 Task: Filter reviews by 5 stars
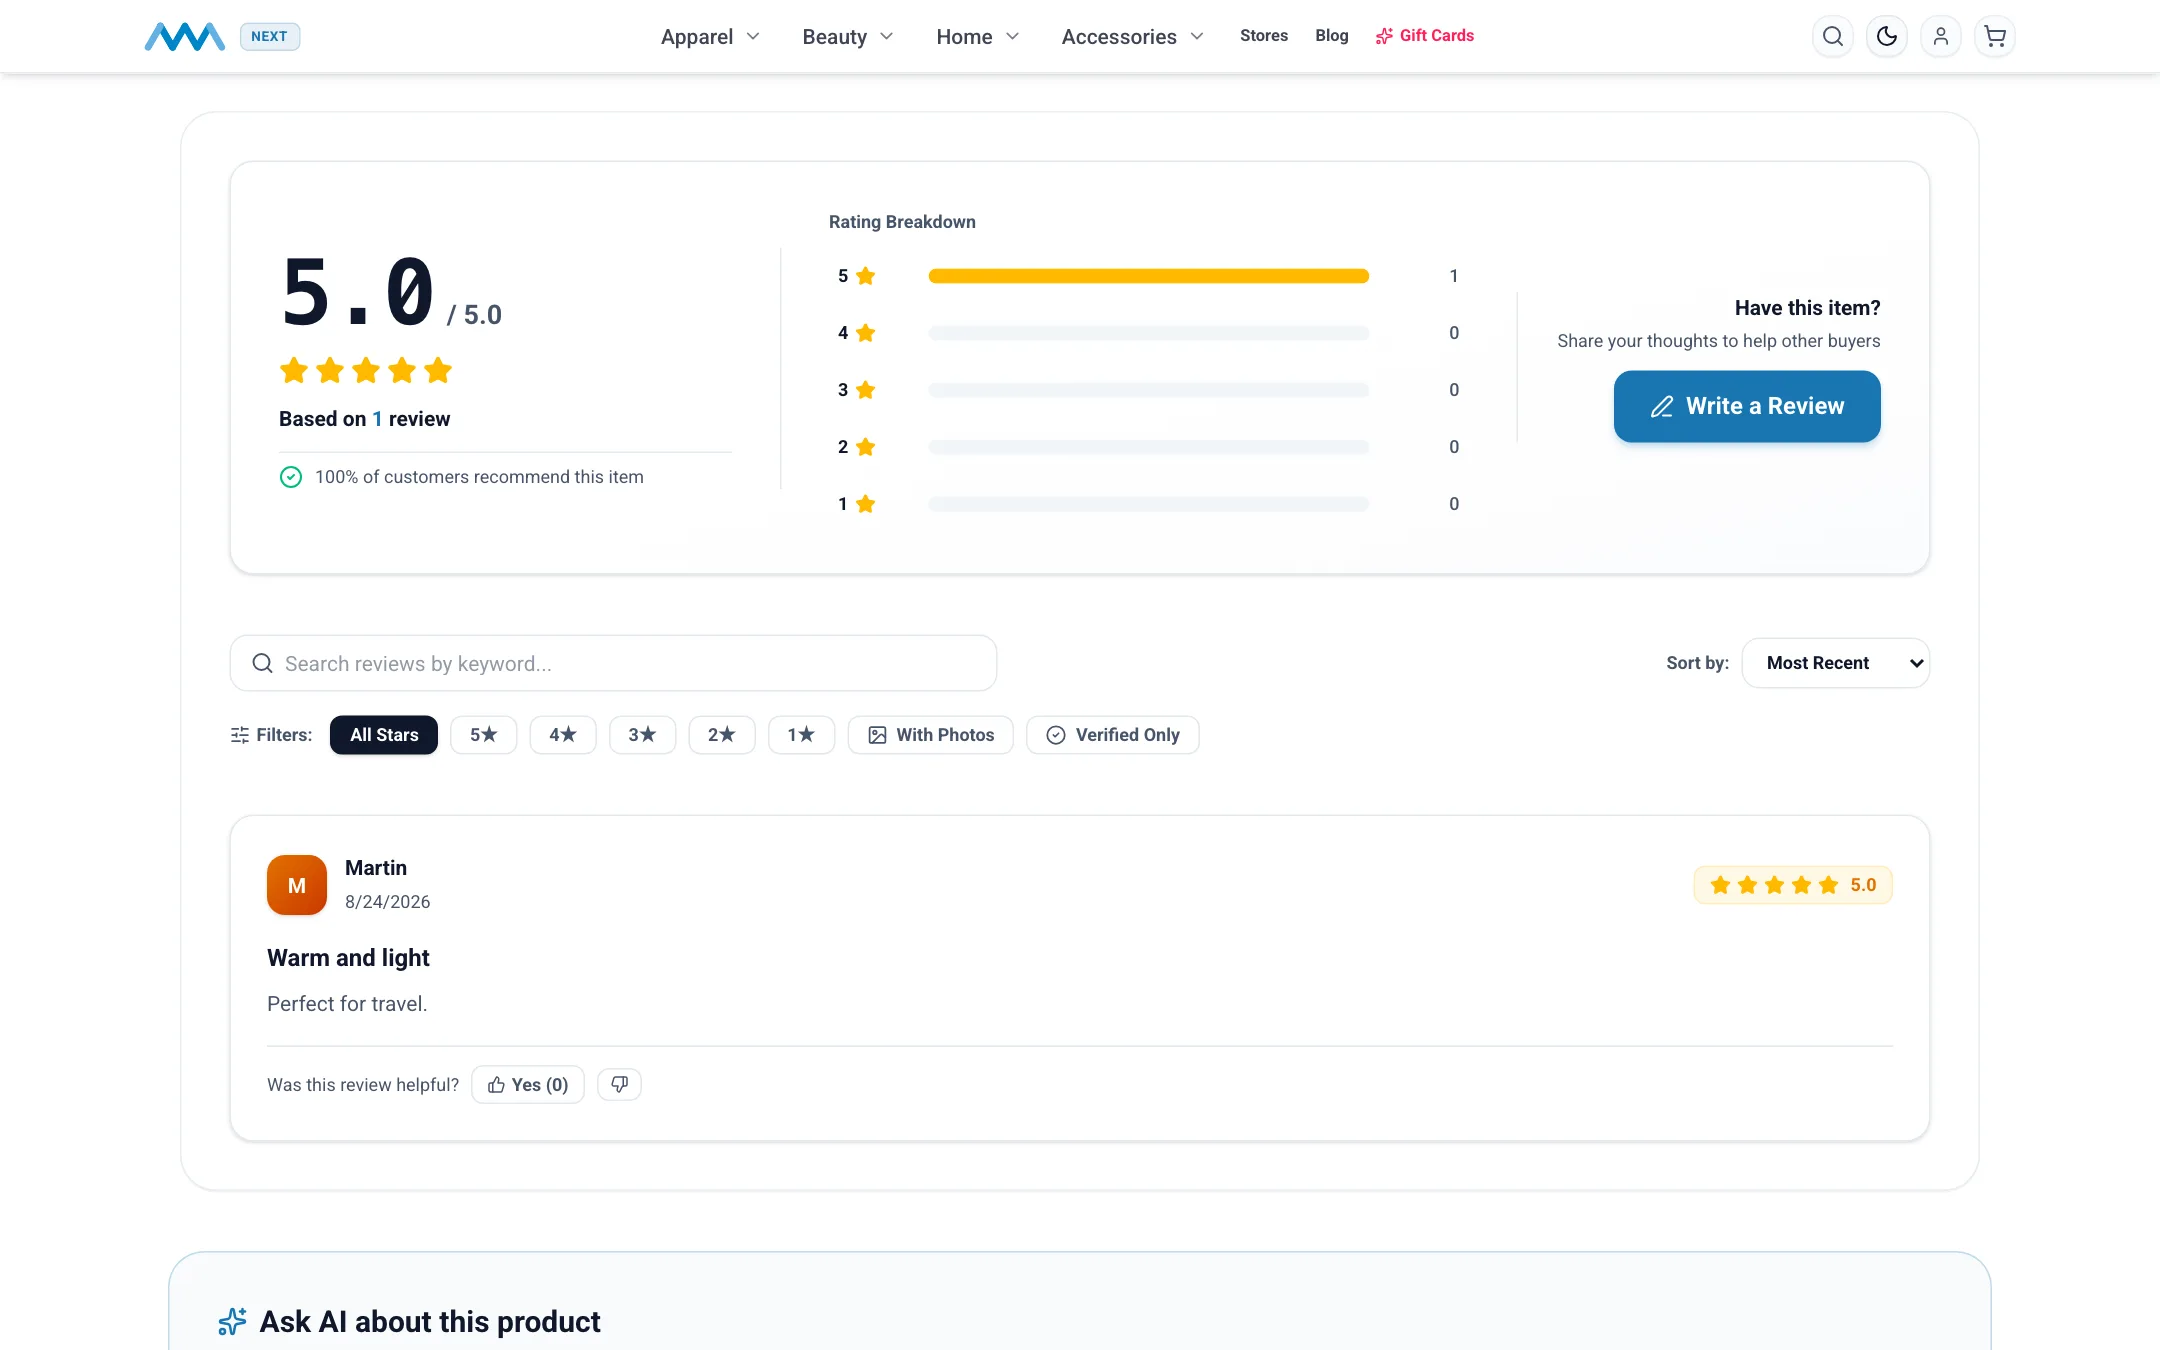click(484, 735)
